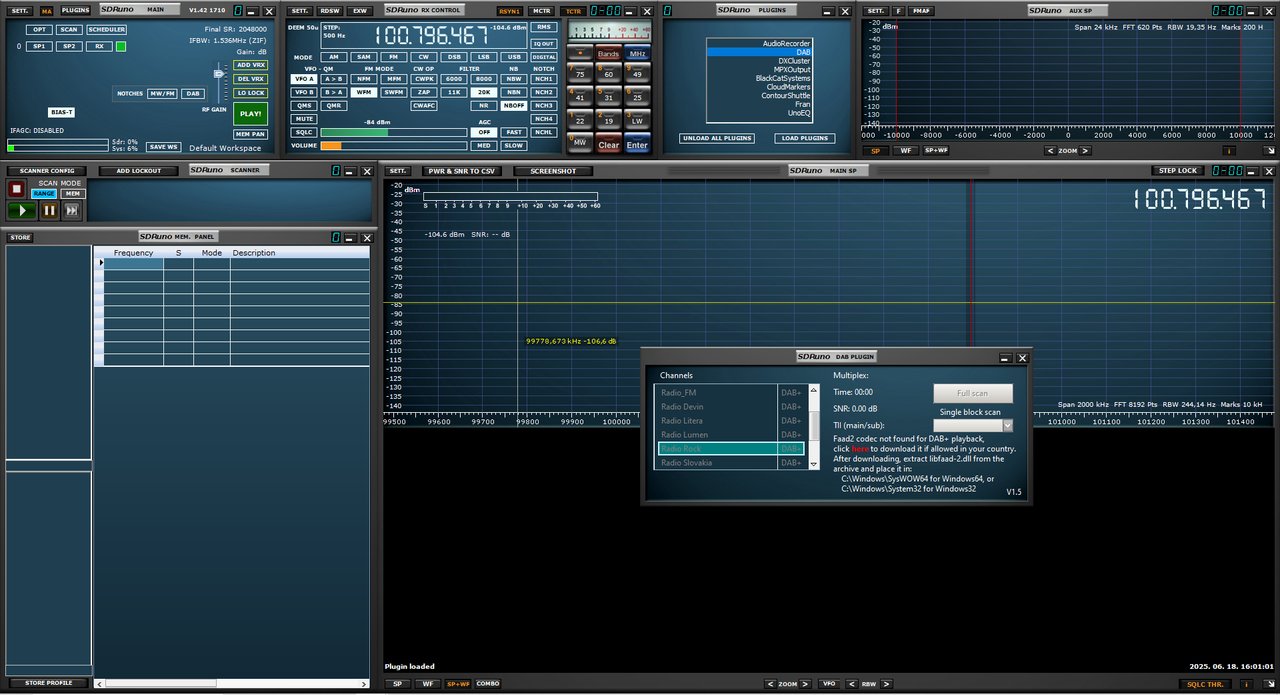Click keypad key 5 labeled 31
Screen dimensions: 1280x695
click(x=608, y=95)
